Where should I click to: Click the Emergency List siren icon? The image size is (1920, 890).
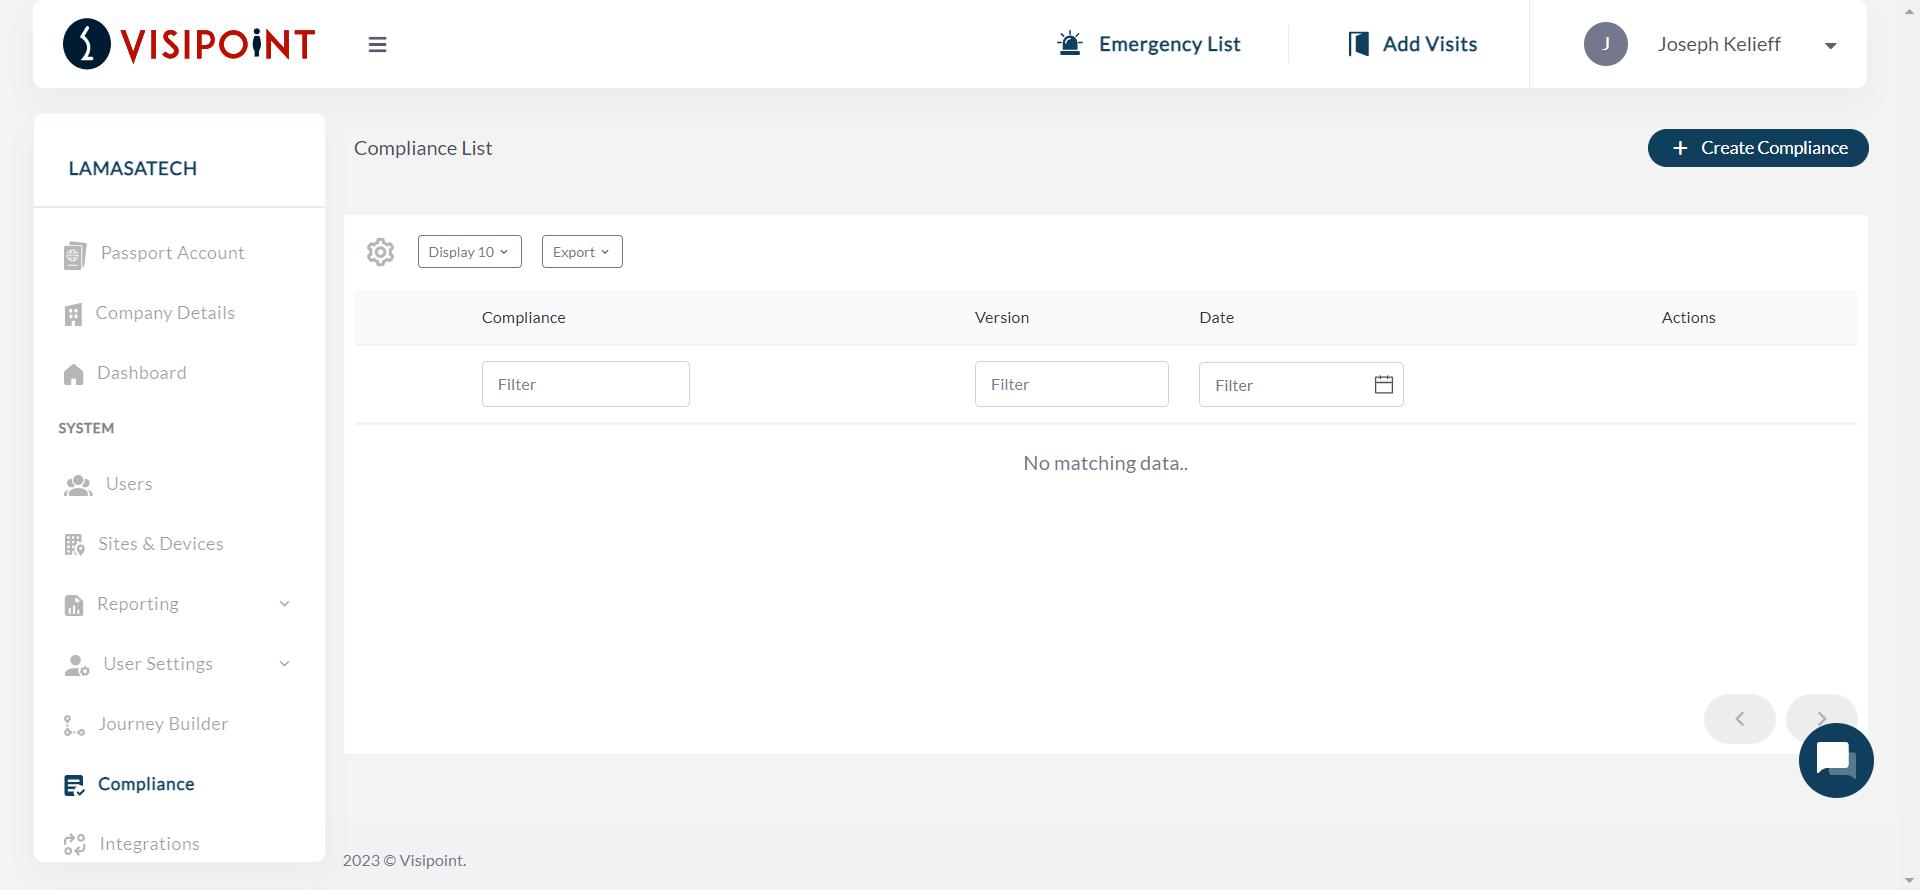pos(1070,44)
